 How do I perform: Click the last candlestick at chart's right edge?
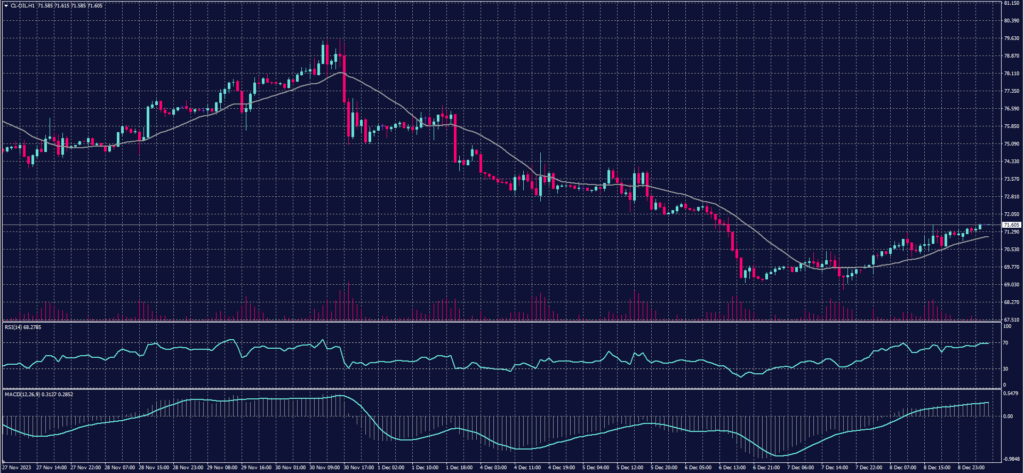[980, 227]
